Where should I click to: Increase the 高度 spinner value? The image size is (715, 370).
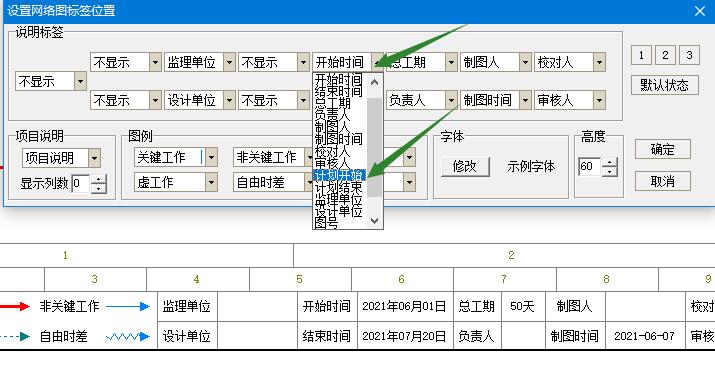coord(610,162)
